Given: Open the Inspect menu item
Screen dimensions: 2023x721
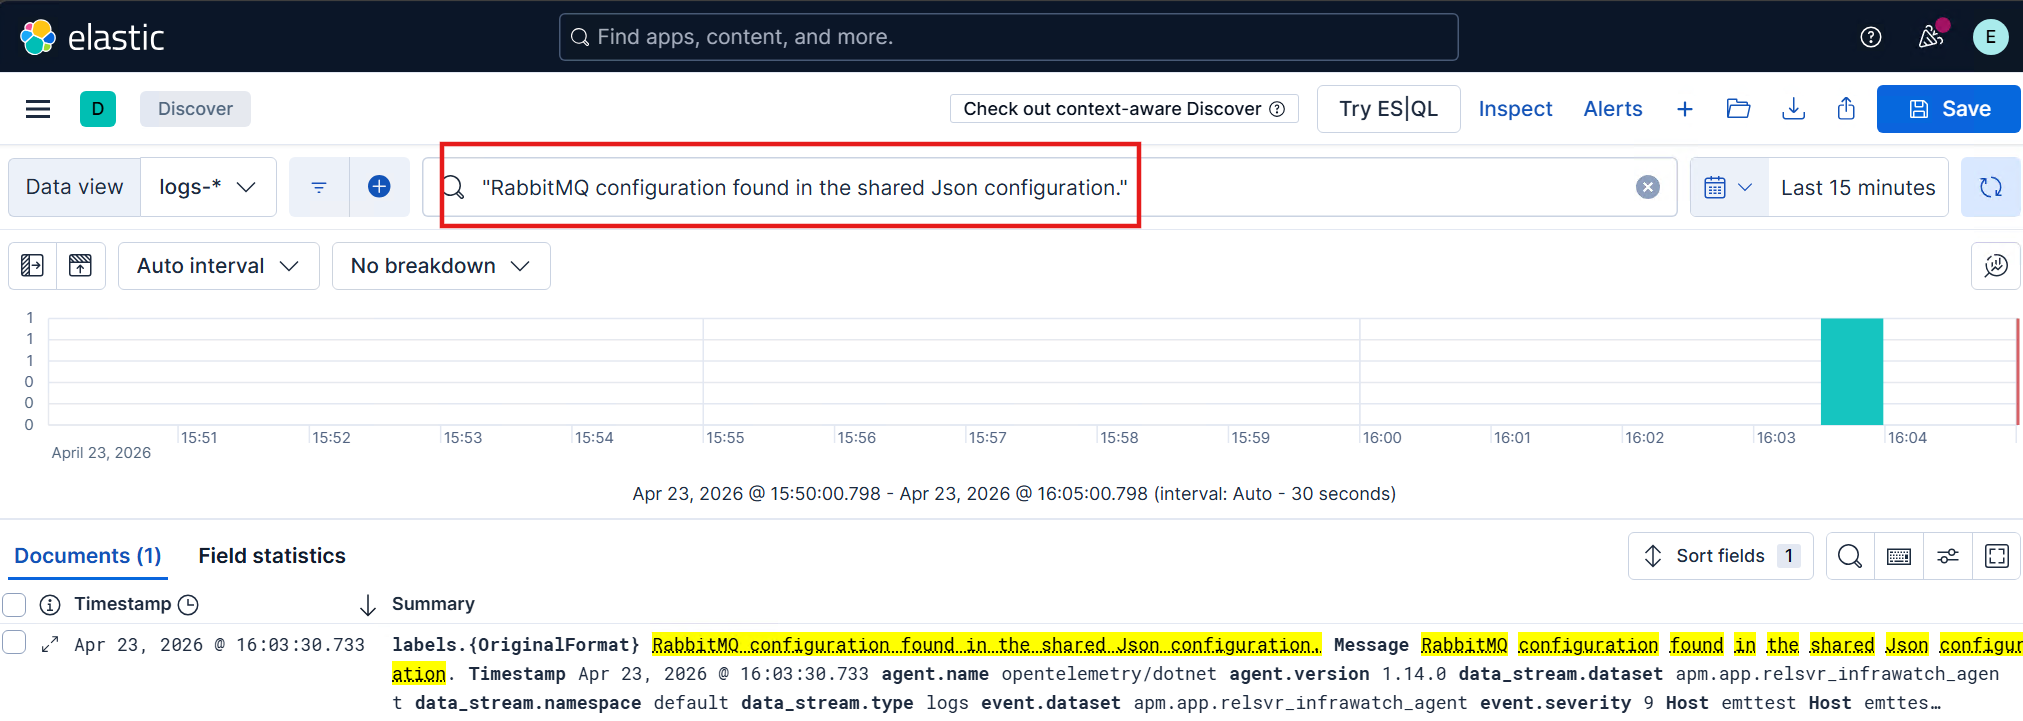Looking at the screenshot, I should coord(1515,109).
